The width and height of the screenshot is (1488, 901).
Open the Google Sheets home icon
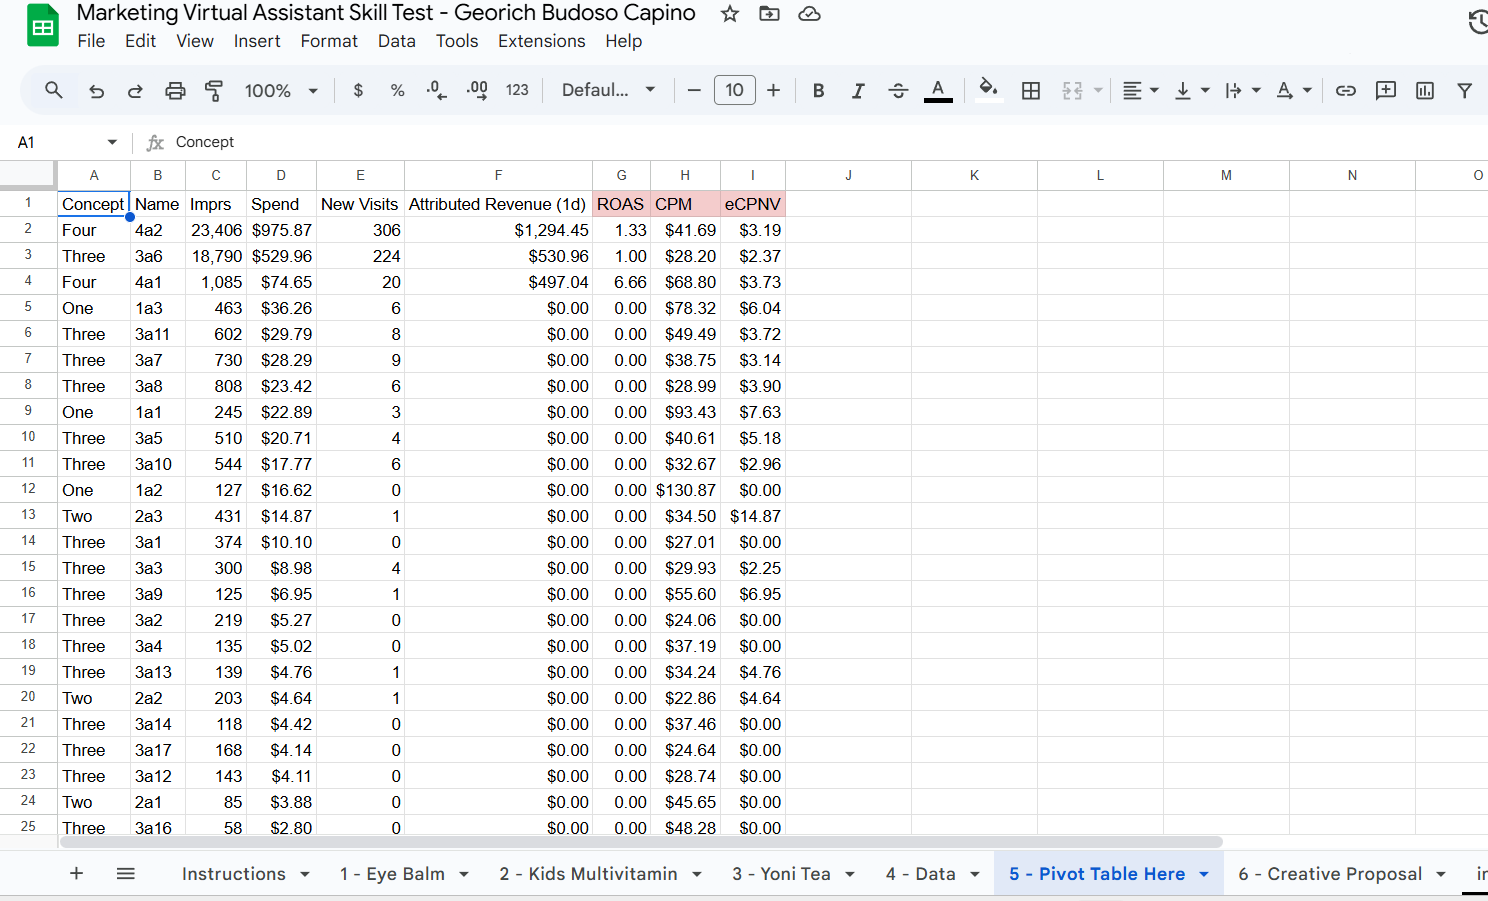[x=43, y=27]
